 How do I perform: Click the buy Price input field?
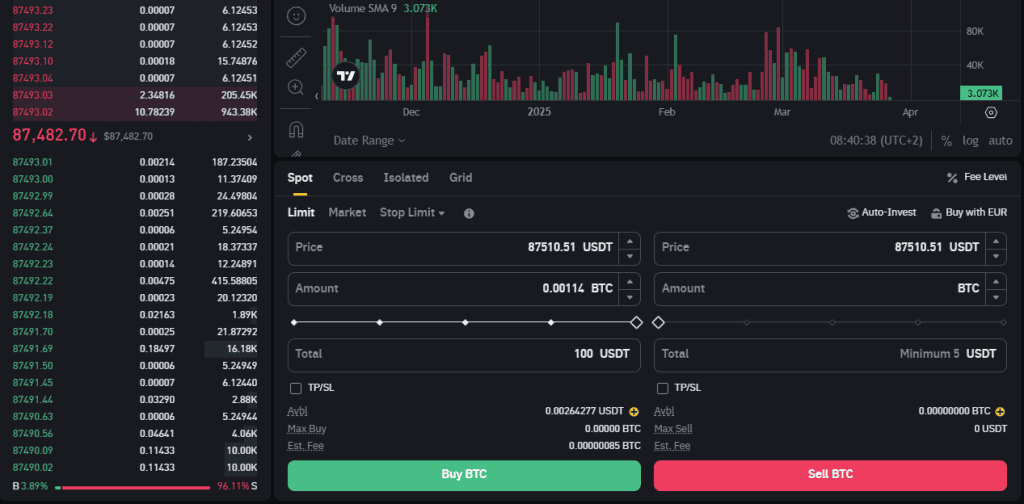tap(464, 248)
